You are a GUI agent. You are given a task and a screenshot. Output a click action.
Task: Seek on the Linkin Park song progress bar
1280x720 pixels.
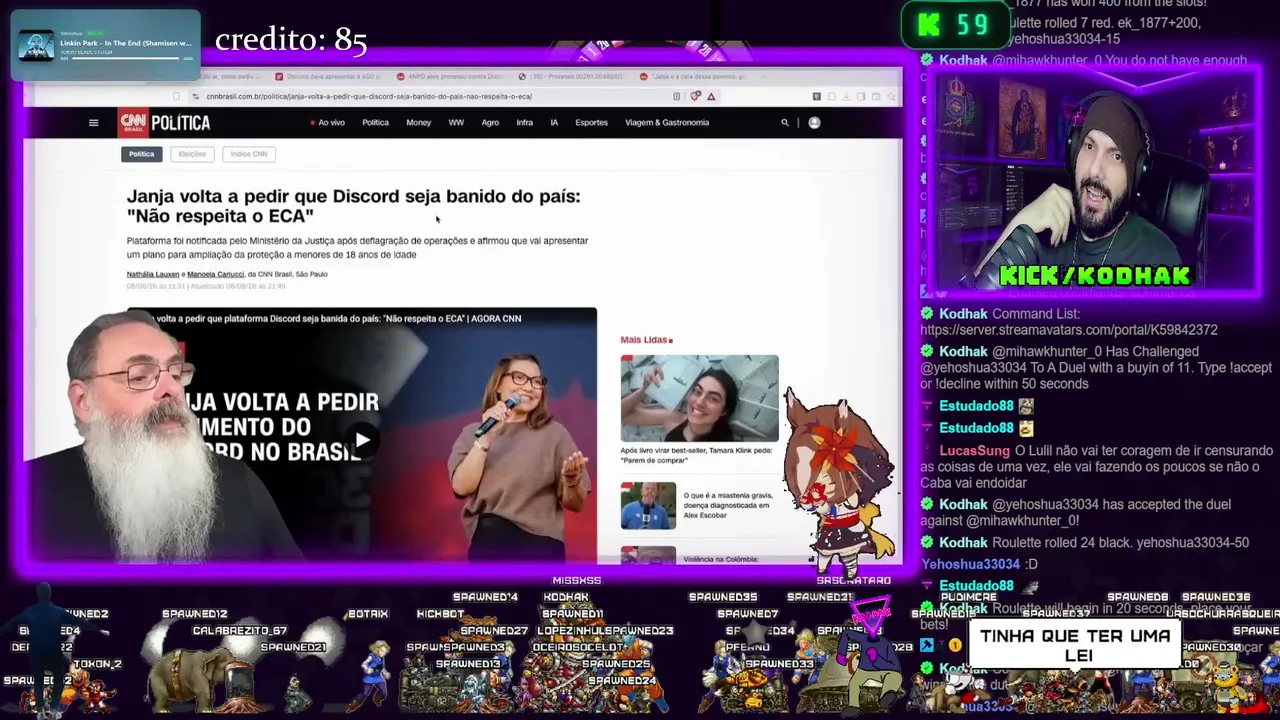(x=125, y=58)
